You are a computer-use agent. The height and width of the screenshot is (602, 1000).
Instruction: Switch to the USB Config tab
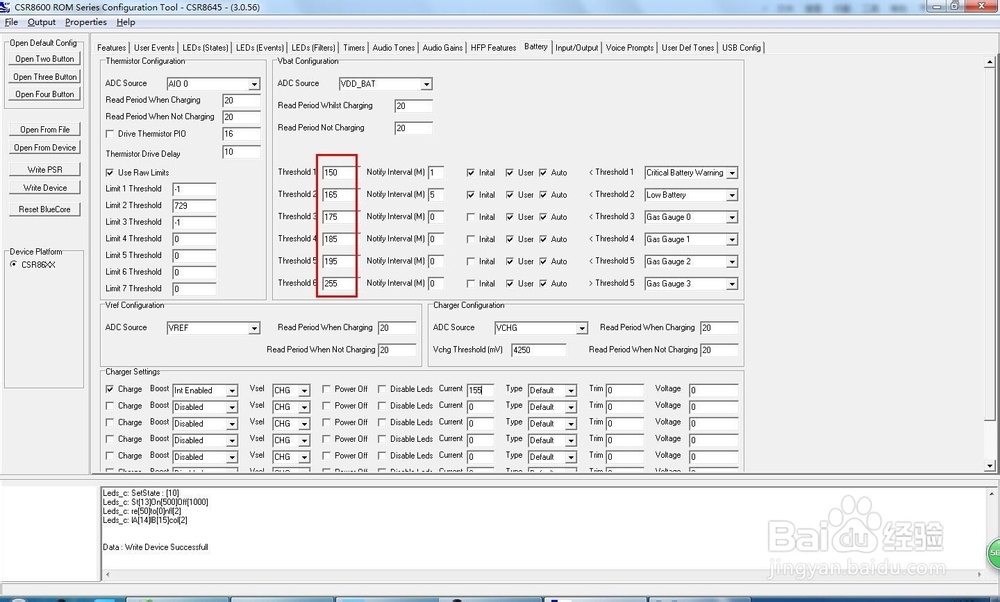pos(741,47)
